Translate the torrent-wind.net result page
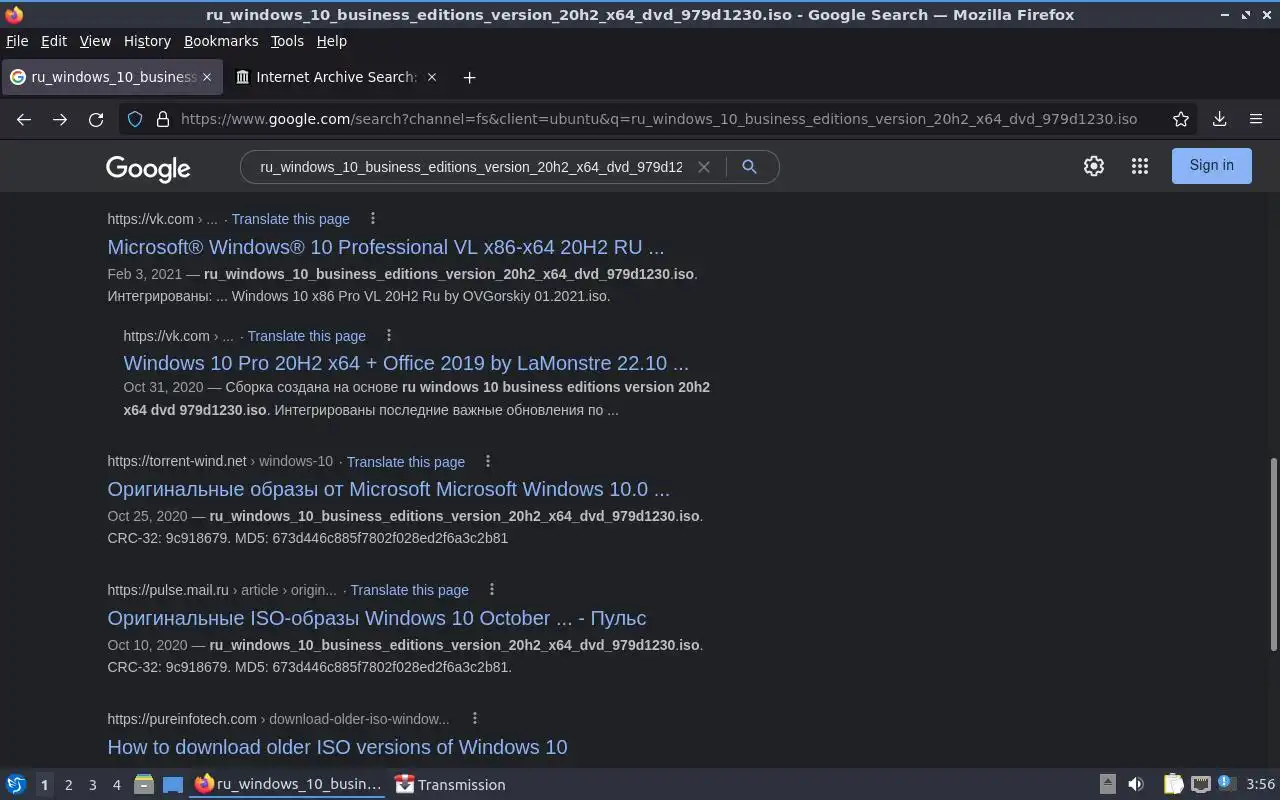 [x=405, y=462]
